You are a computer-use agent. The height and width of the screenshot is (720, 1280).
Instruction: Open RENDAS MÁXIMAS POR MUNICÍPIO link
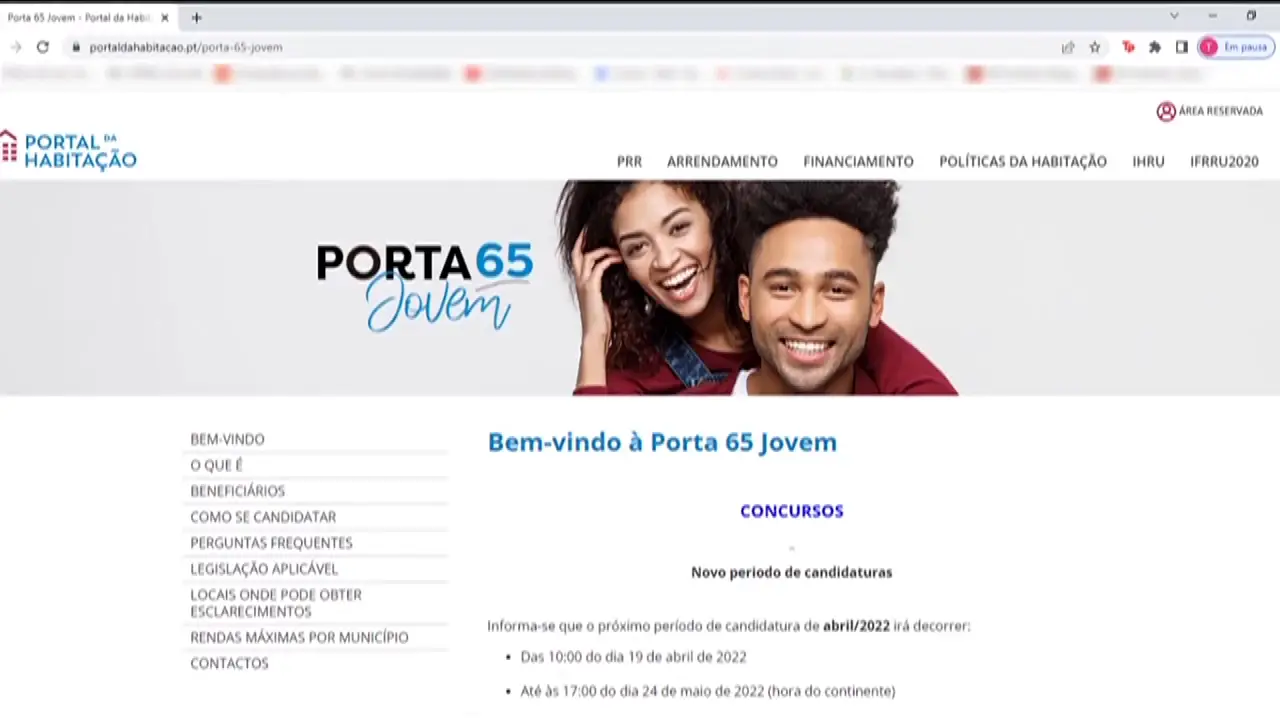point(299,637)
